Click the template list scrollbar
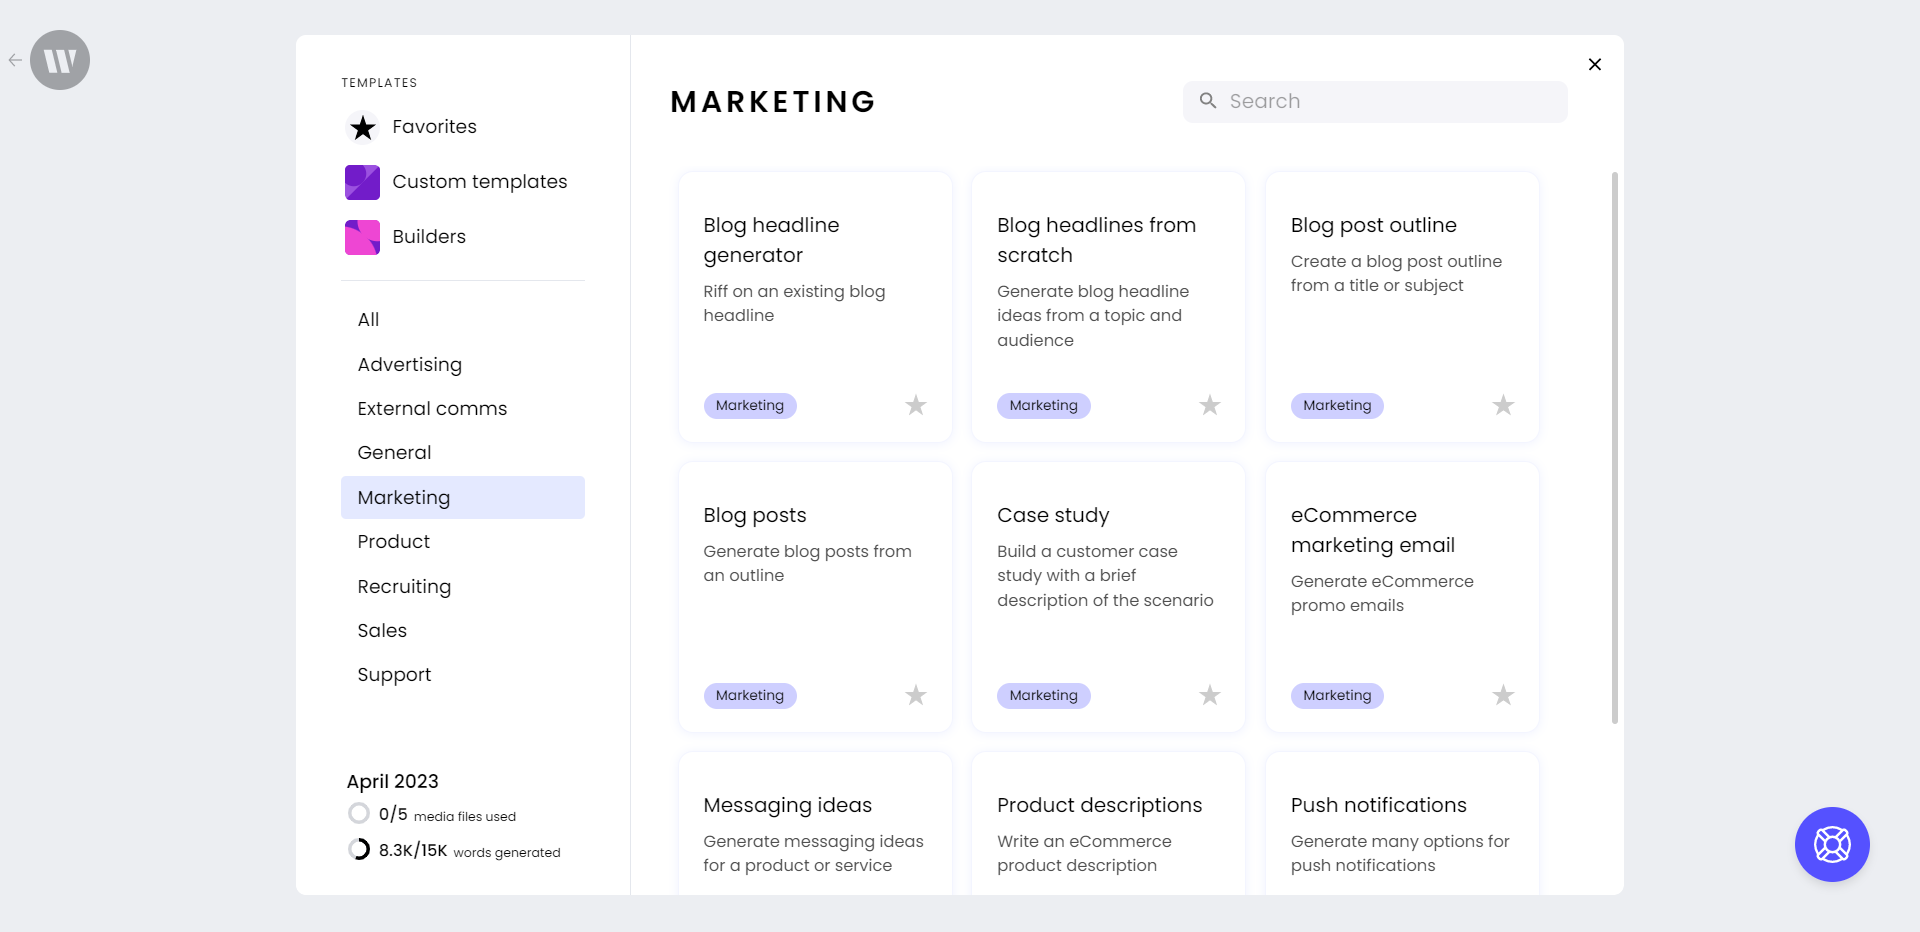The width and height of the screenshot is (1920, 932). (x=1614, y=447)
